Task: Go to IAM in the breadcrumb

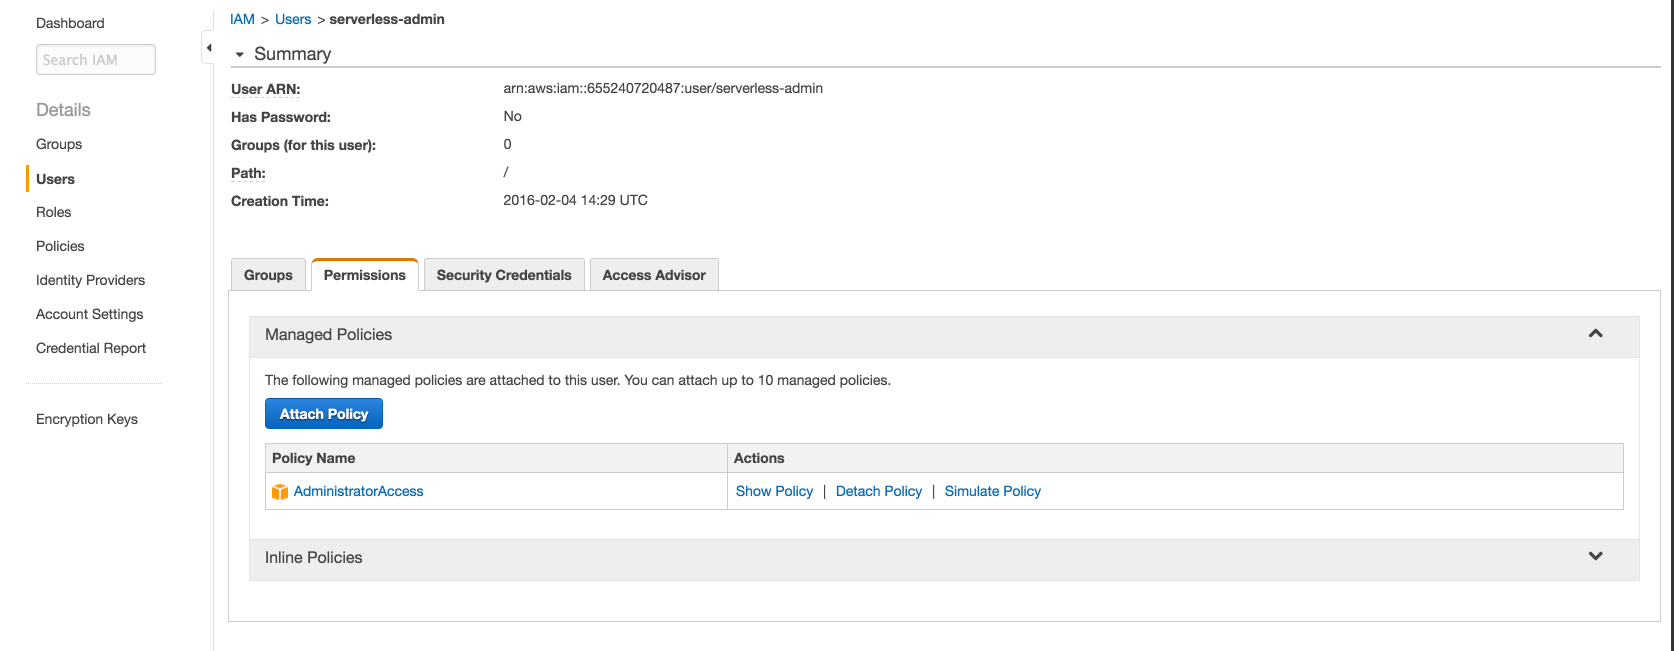Action: (x=242, y=19)
